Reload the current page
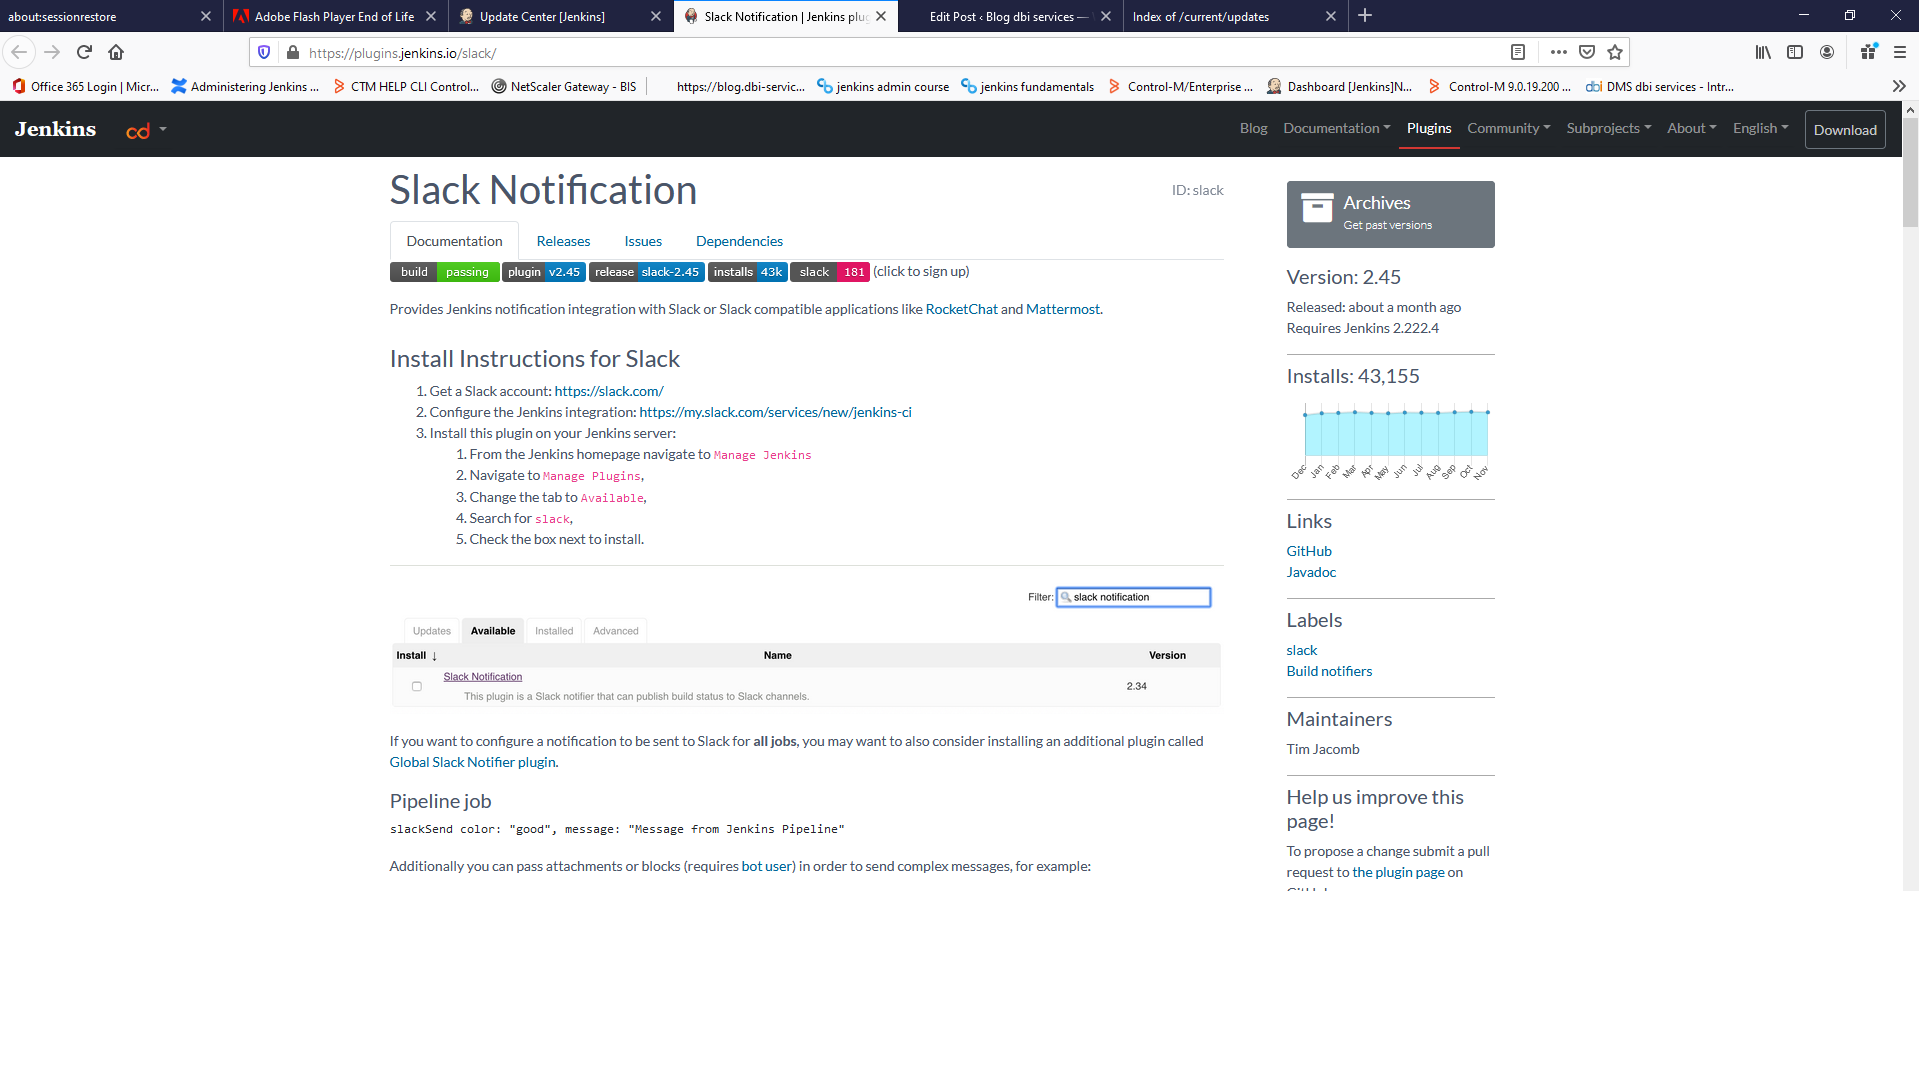Screen dimensions: 1919x1078 (x=84, y=52)
